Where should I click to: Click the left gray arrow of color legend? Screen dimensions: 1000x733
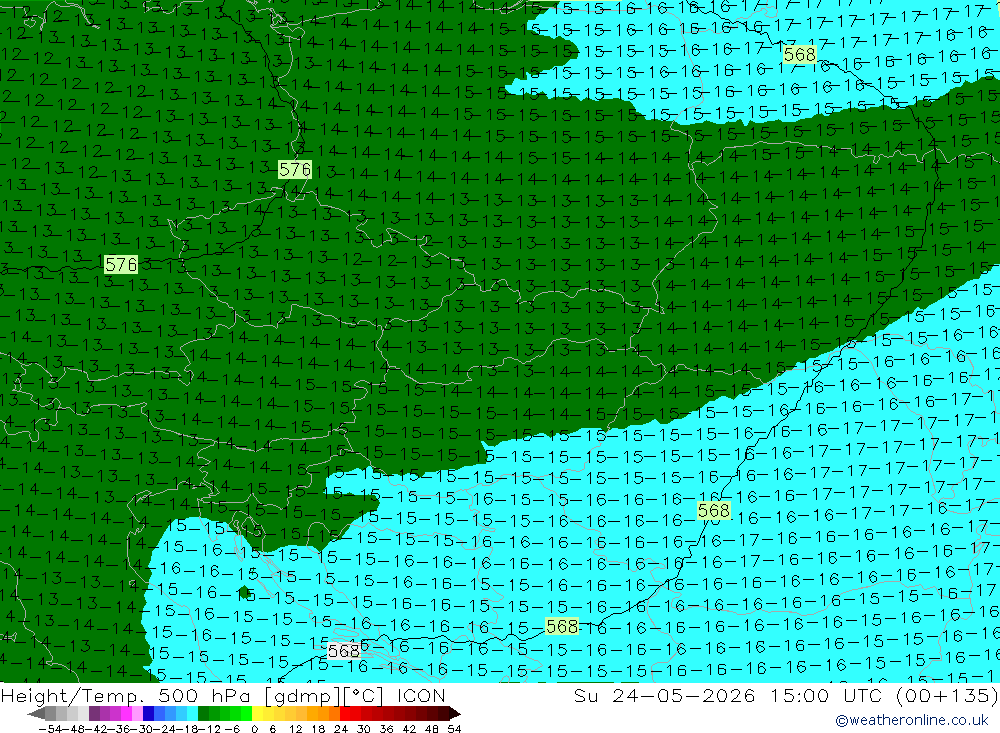pos(36,714)
